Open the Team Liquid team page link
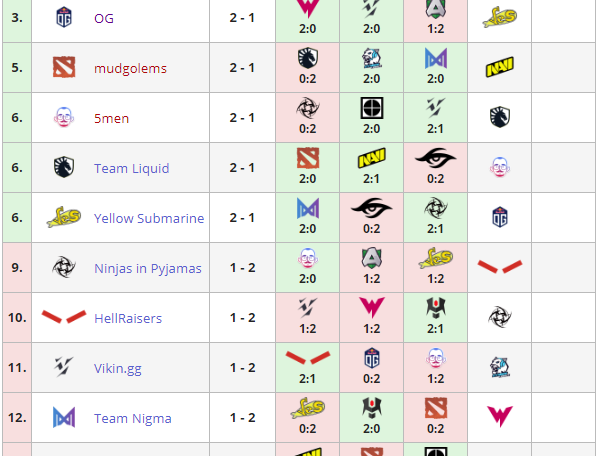This screenshot has height=456, width=602. point(131,168)
